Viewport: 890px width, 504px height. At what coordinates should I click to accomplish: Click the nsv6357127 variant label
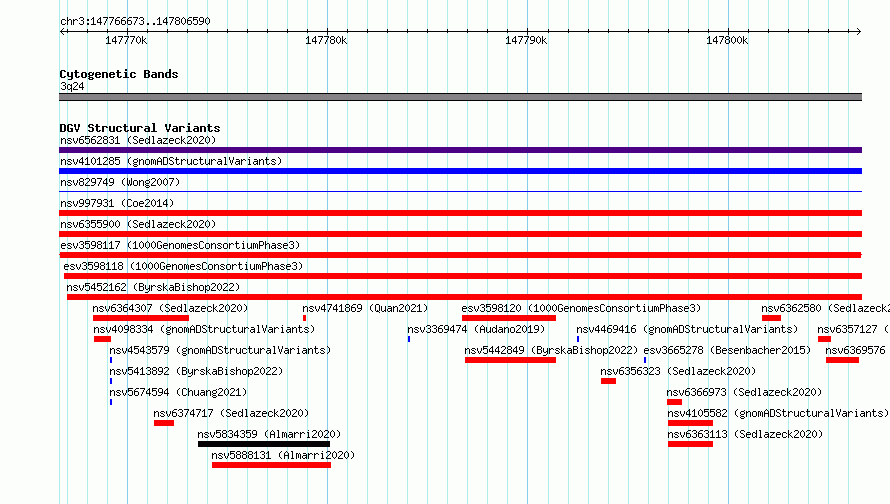tap(853, 329)
